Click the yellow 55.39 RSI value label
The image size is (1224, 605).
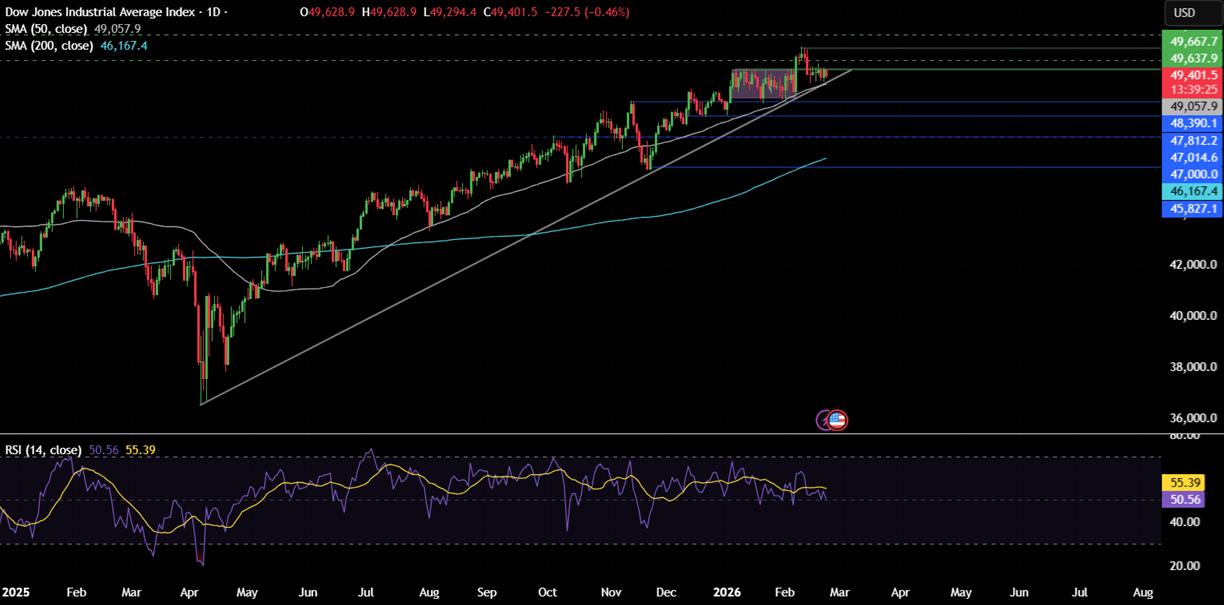(1180, 482)
